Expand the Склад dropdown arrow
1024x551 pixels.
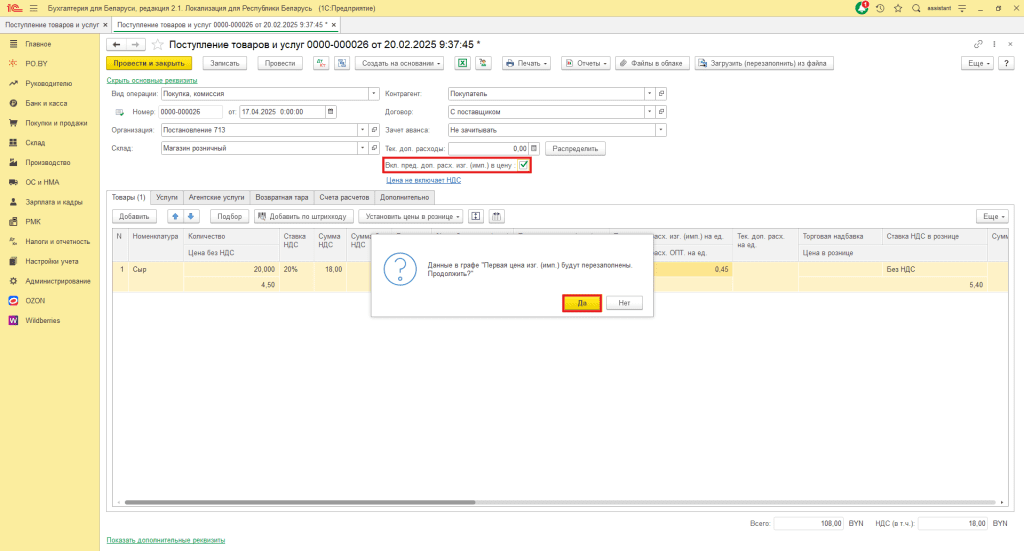[362, 148]
